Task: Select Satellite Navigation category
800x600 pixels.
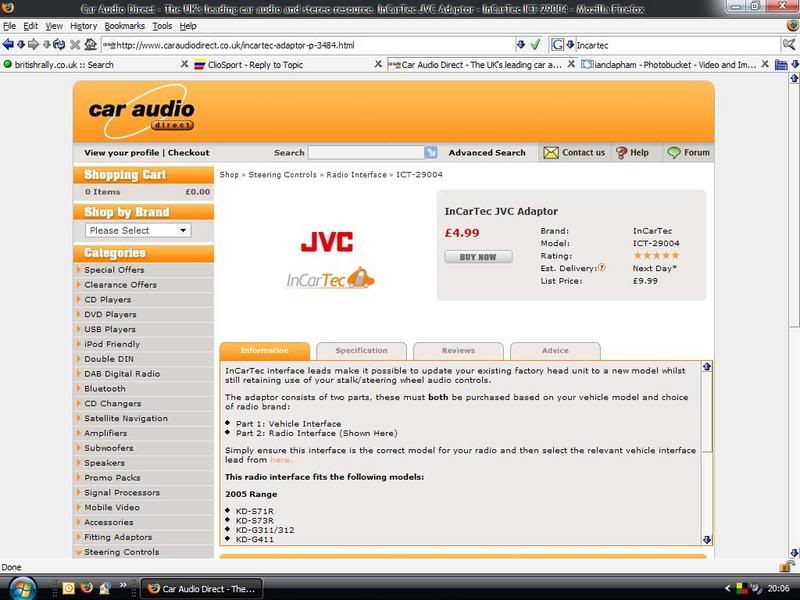Action: coord(126,418)
